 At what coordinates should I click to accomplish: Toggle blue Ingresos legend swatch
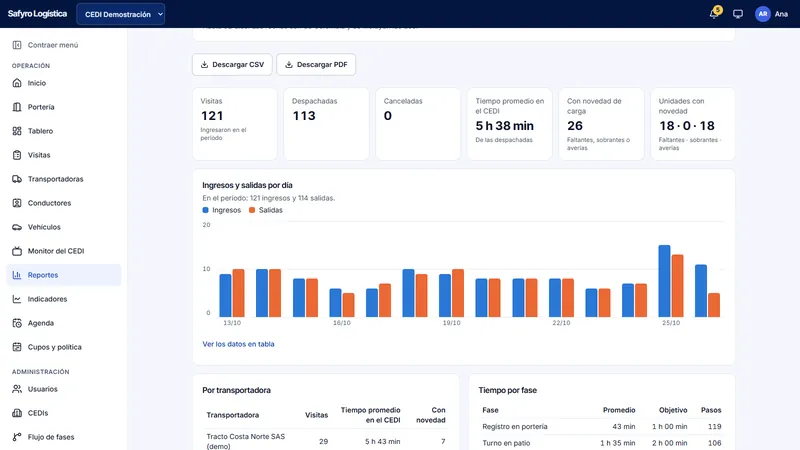(x=206, y=210)
